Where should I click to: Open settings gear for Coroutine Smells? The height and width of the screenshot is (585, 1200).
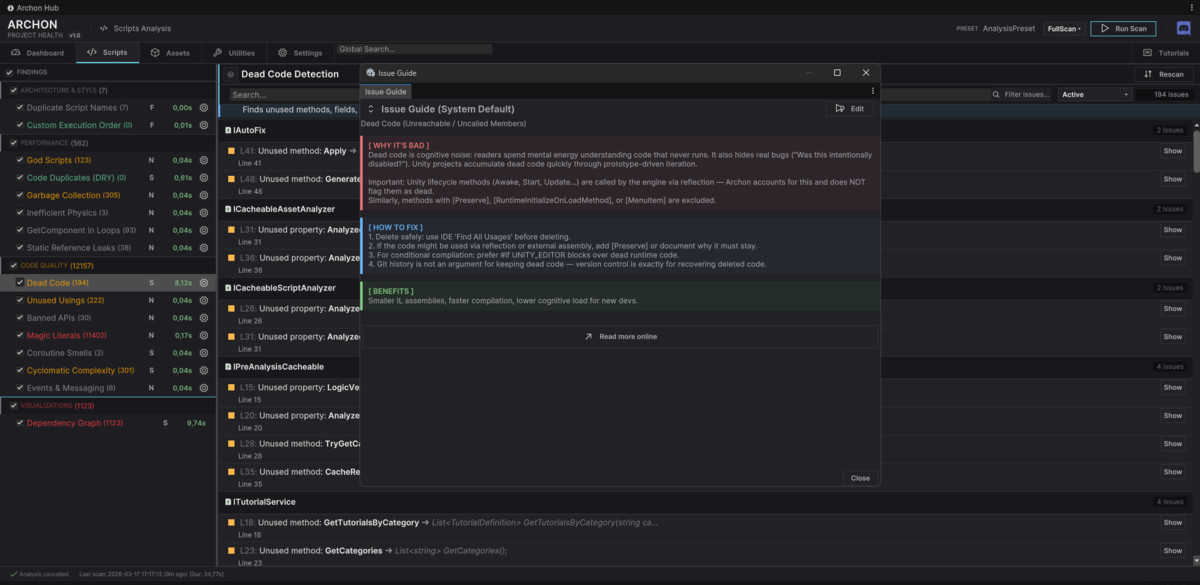[x=203, y=353]
